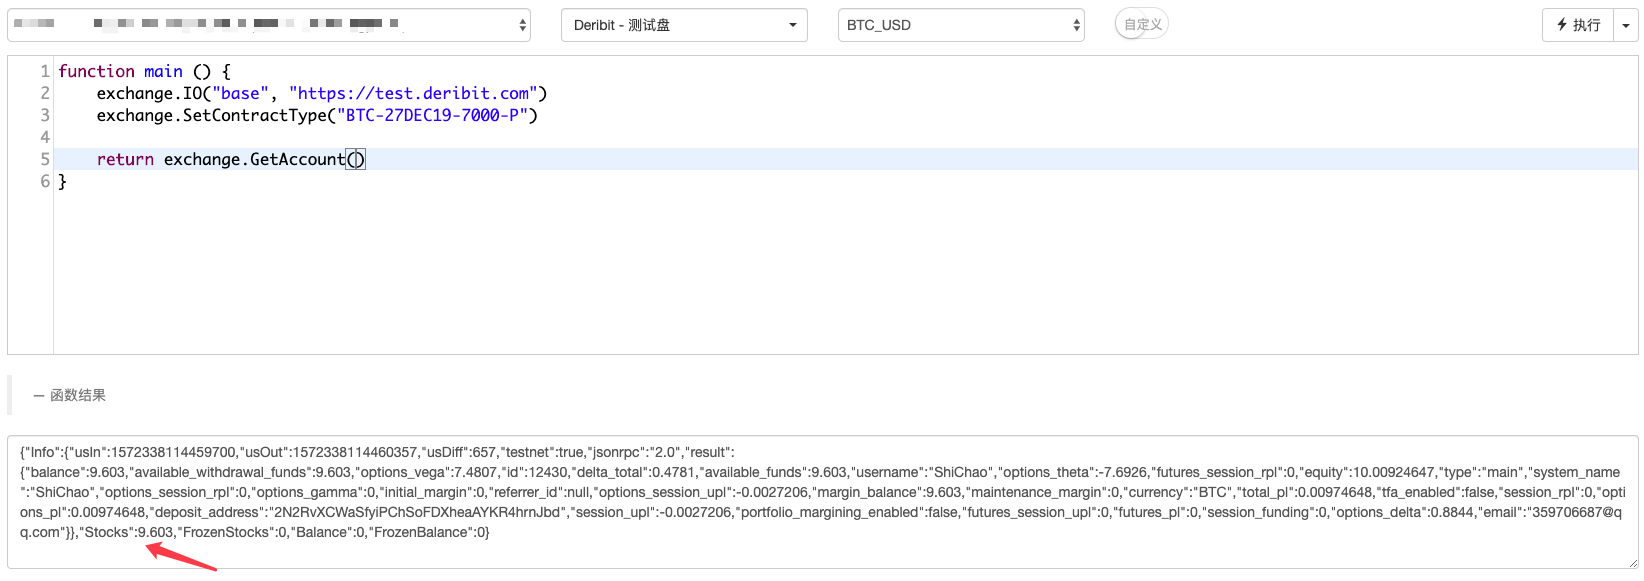Click the 执行 (Execute) button
The image size is (1644, 581).
point(1578,25)
